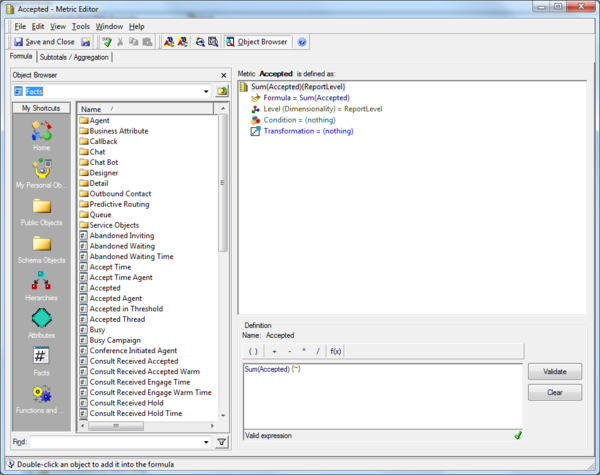Click inside the Find input field
This screenshot has height=475, width=600.
click(x=115, y=441)
